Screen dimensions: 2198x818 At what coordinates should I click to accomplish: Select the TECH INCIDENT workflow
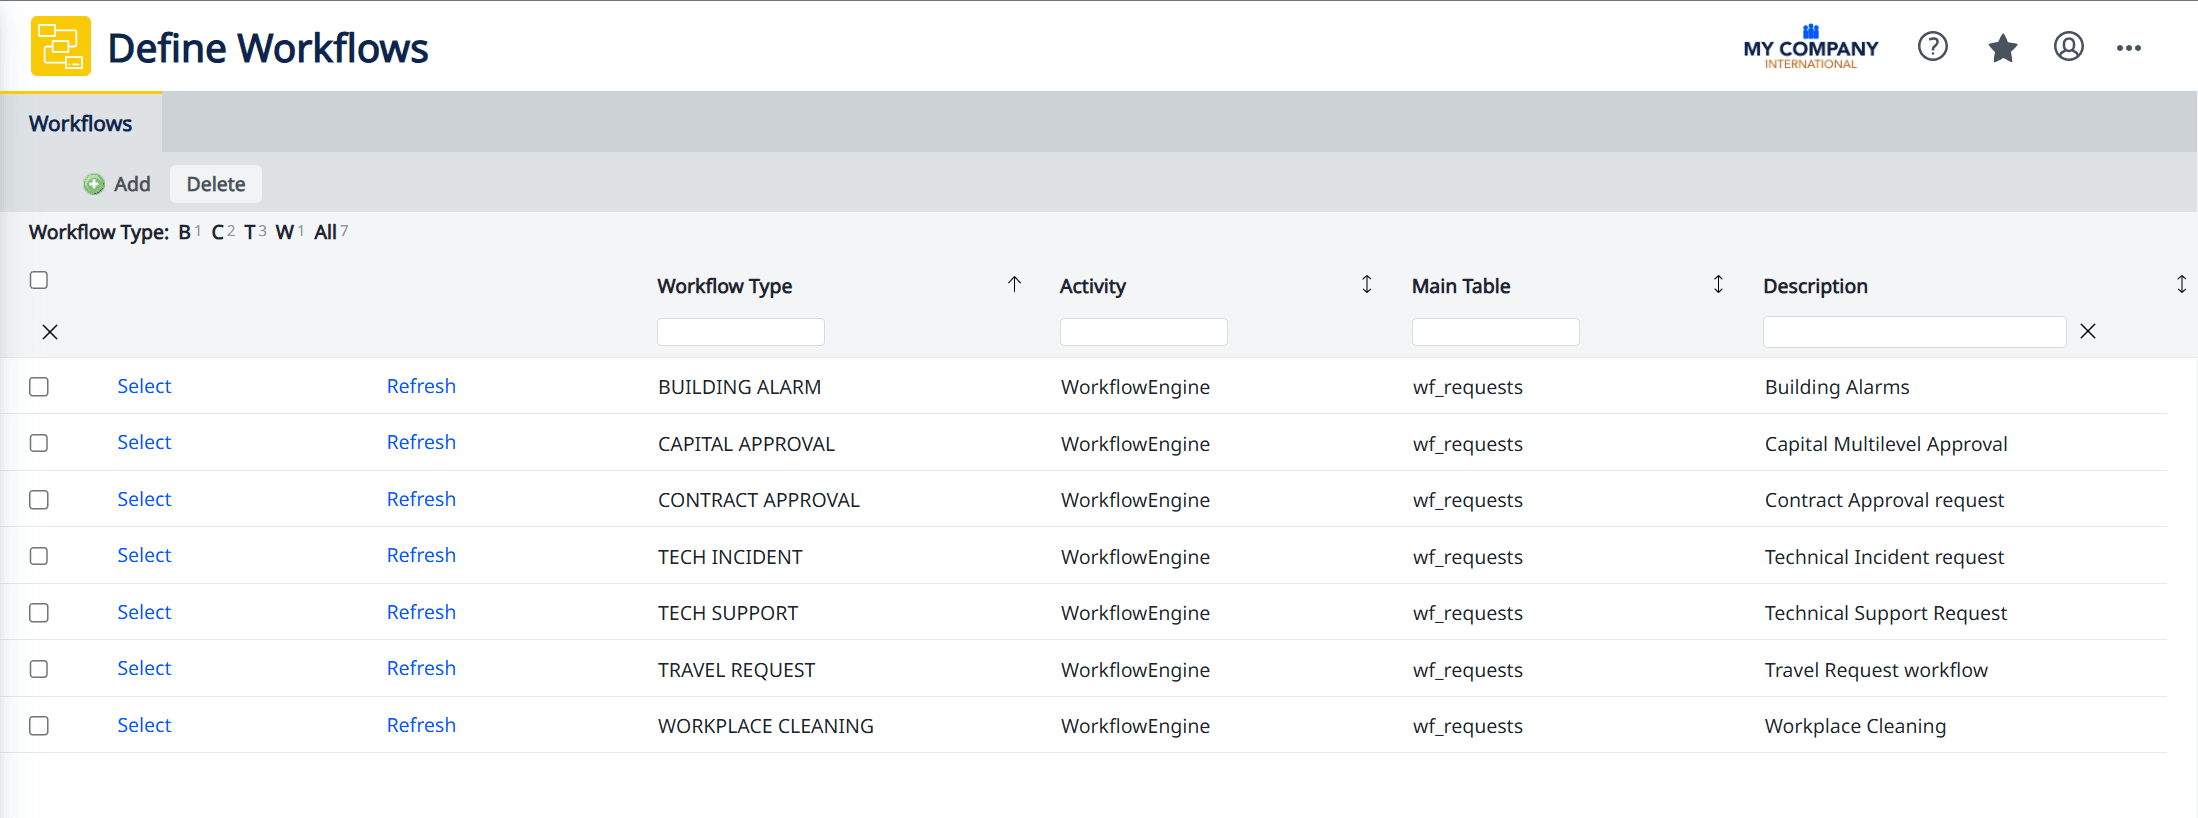point(144,555)
